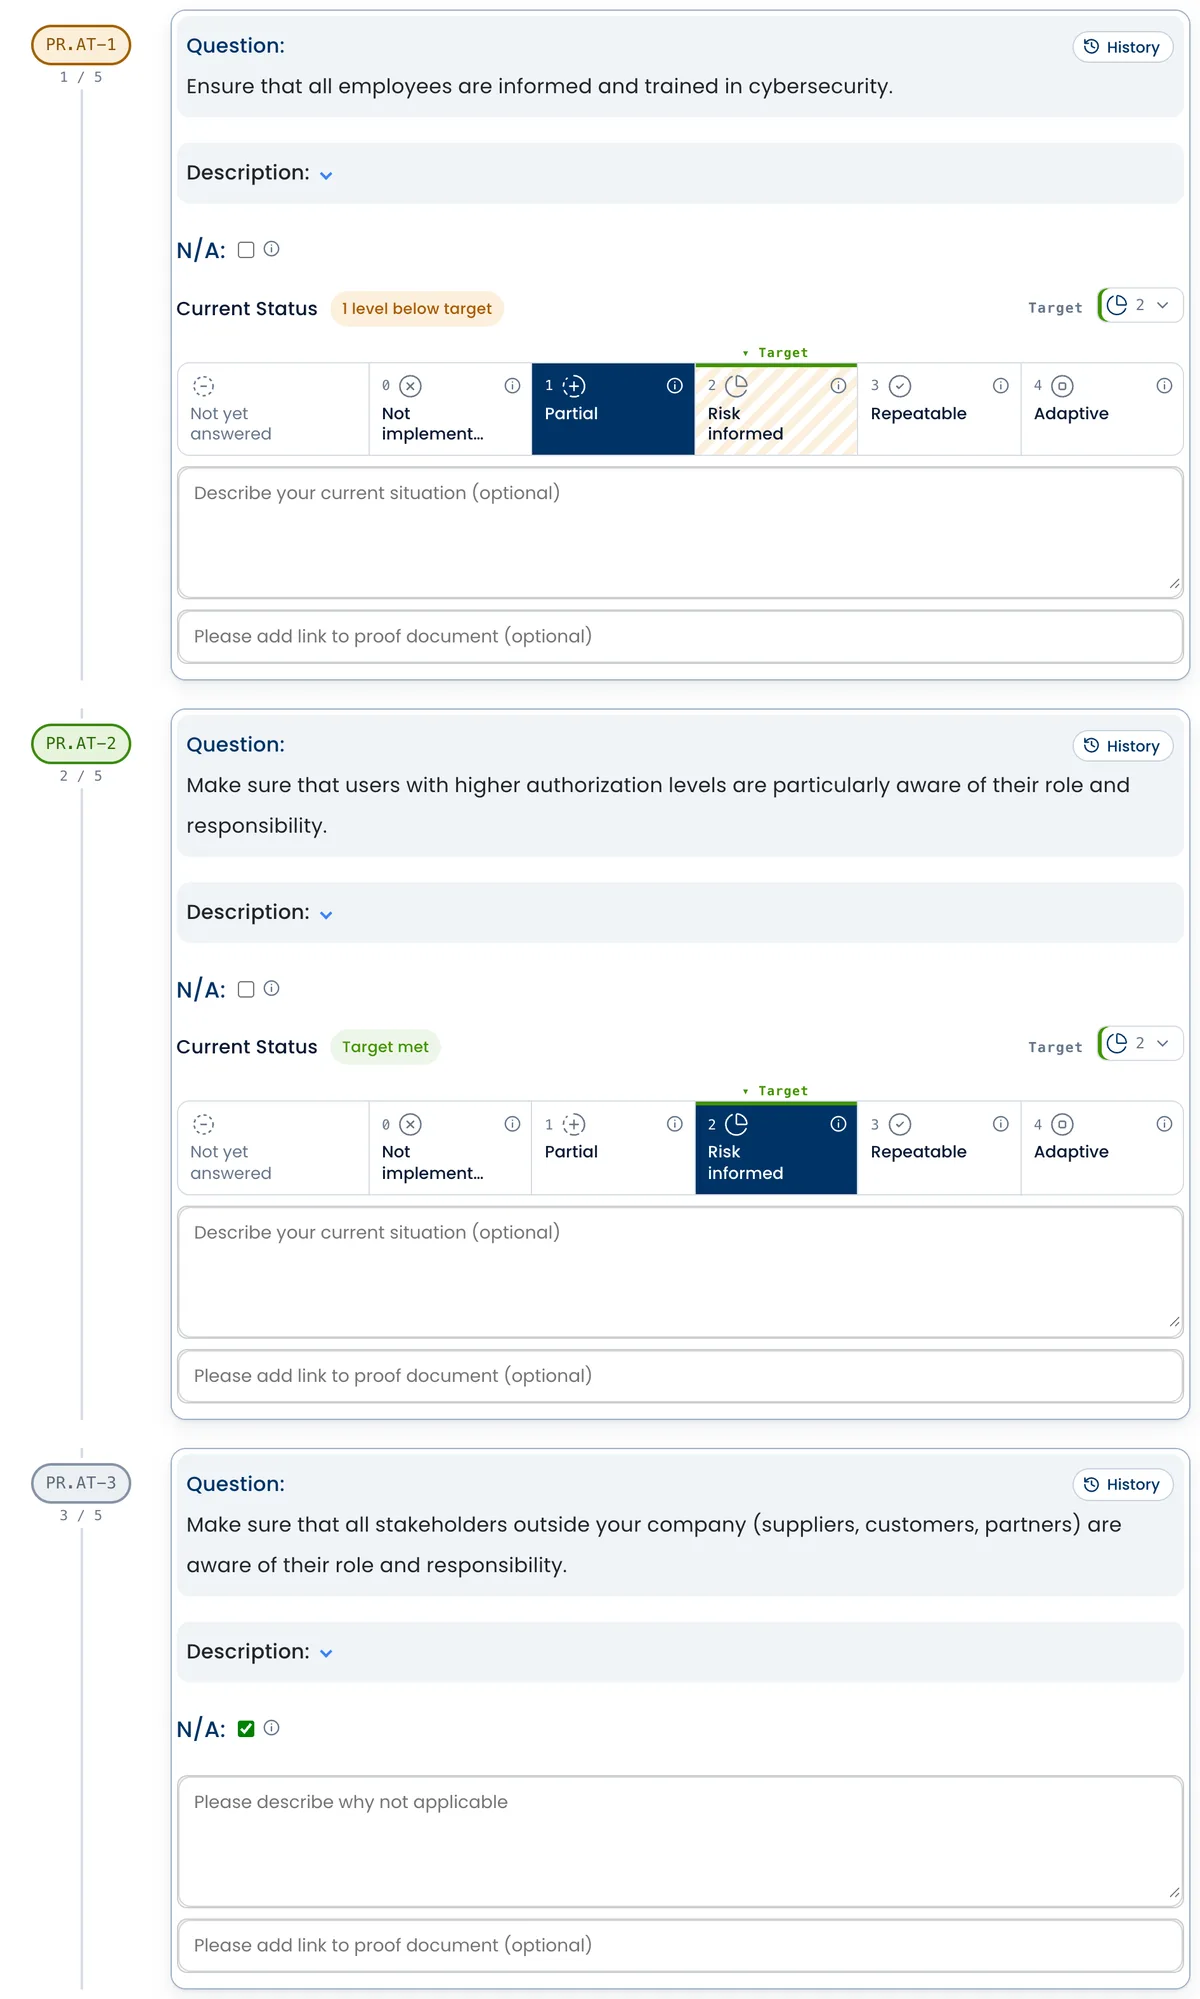Uncheck the N/A checkbox for PR.AT-3
This screenshot has width=1200, height=1999.
(x=246, y=1728)
